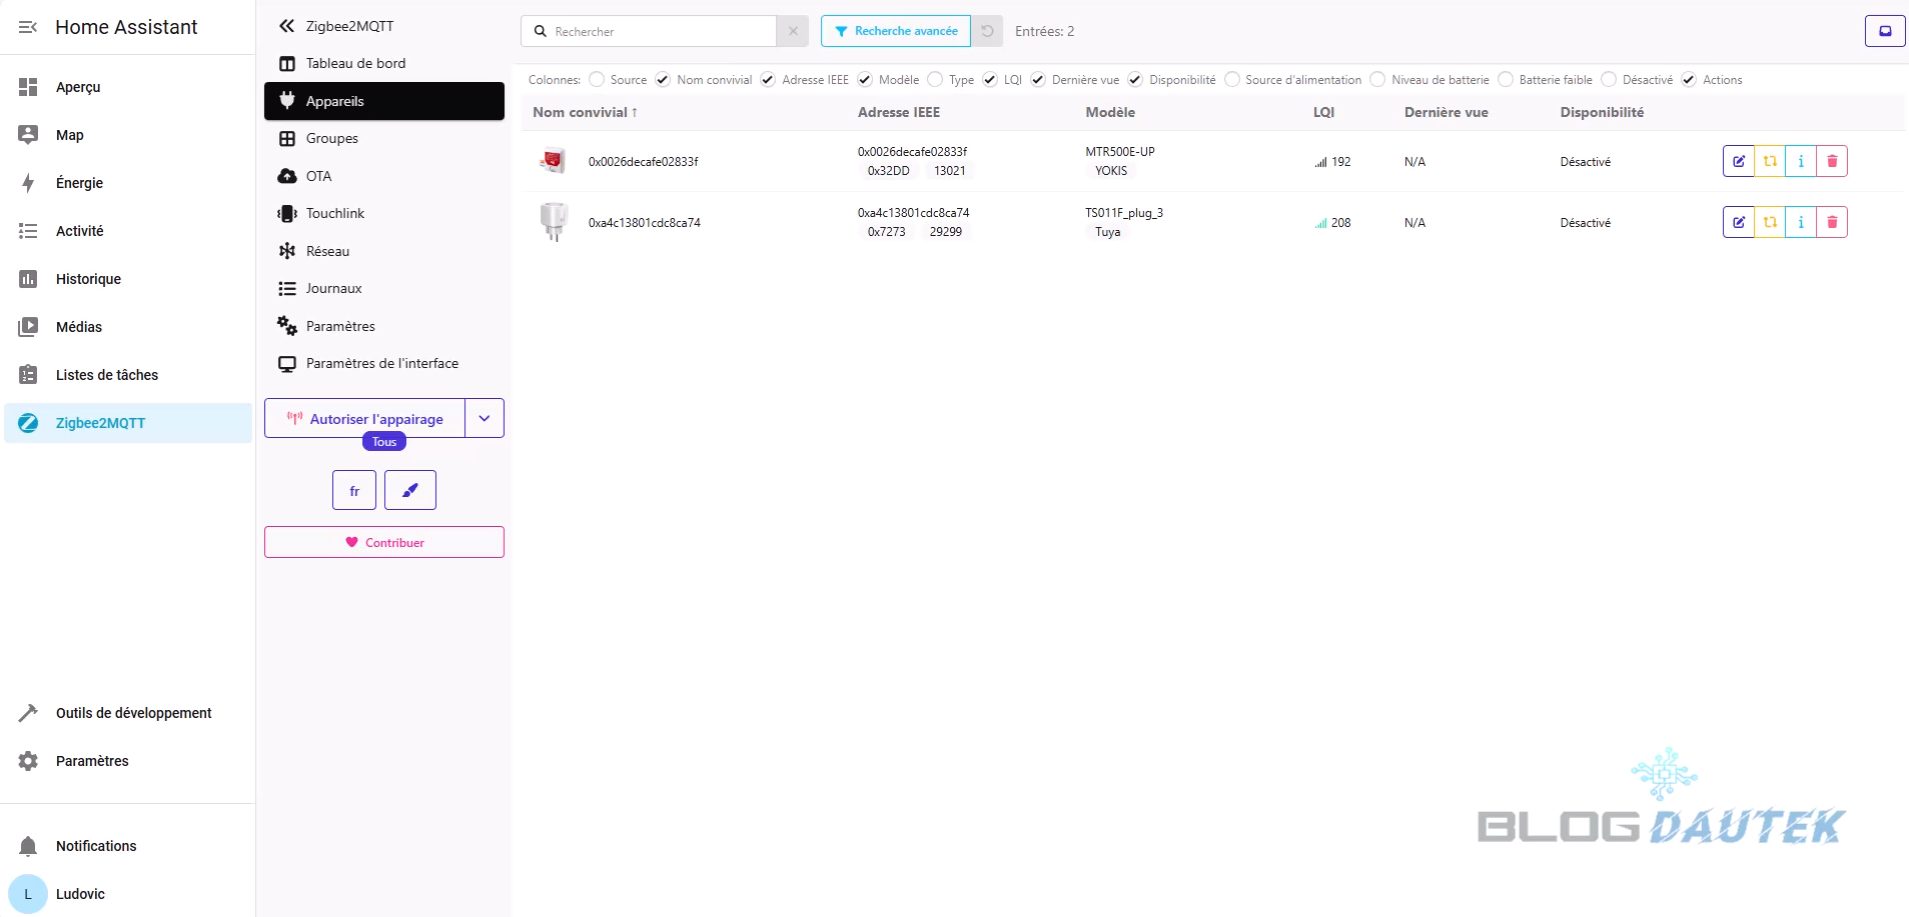Click the yellow reconfigure icon for the Tuya plug
This screenshot has width=1909, height=917.
coord(1770,222)
